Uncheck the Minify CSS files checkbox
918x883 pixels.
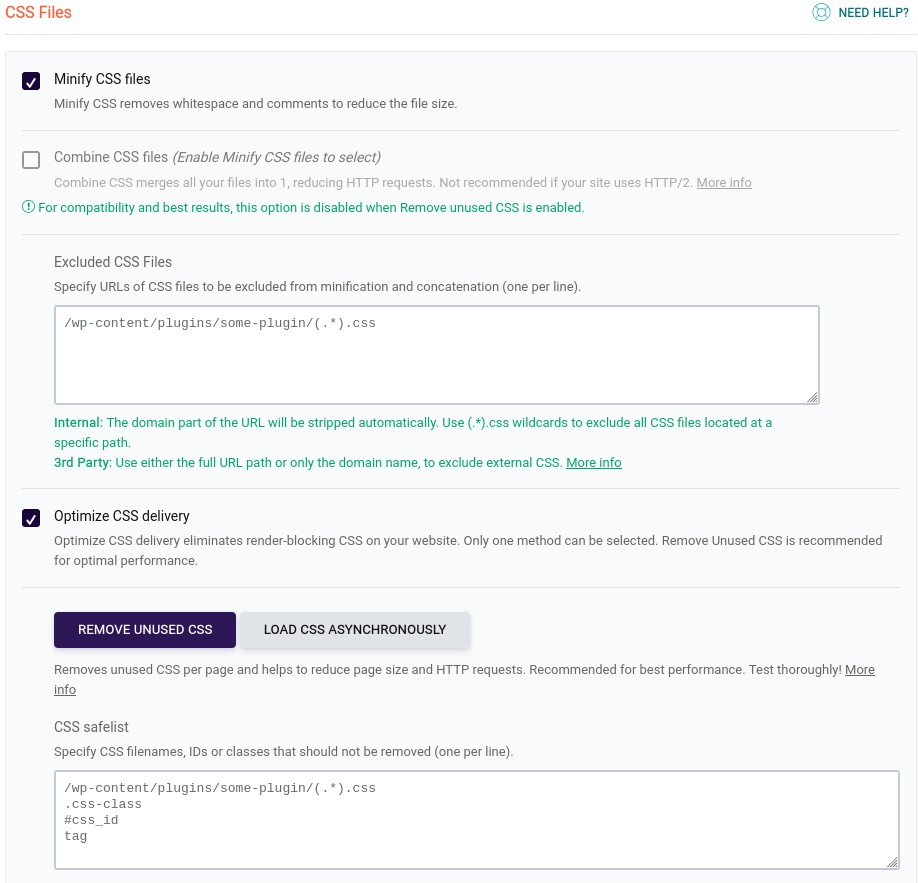31,81
